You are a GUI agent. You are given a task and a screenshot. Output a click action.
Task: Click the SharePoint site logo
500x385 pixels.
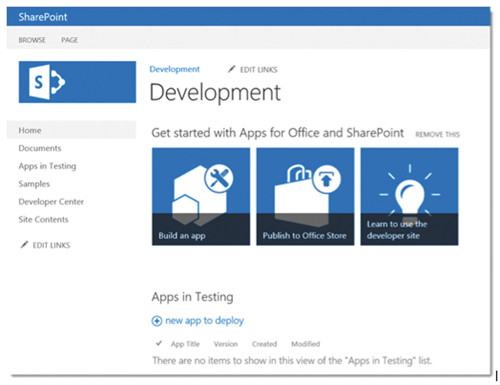77,82
